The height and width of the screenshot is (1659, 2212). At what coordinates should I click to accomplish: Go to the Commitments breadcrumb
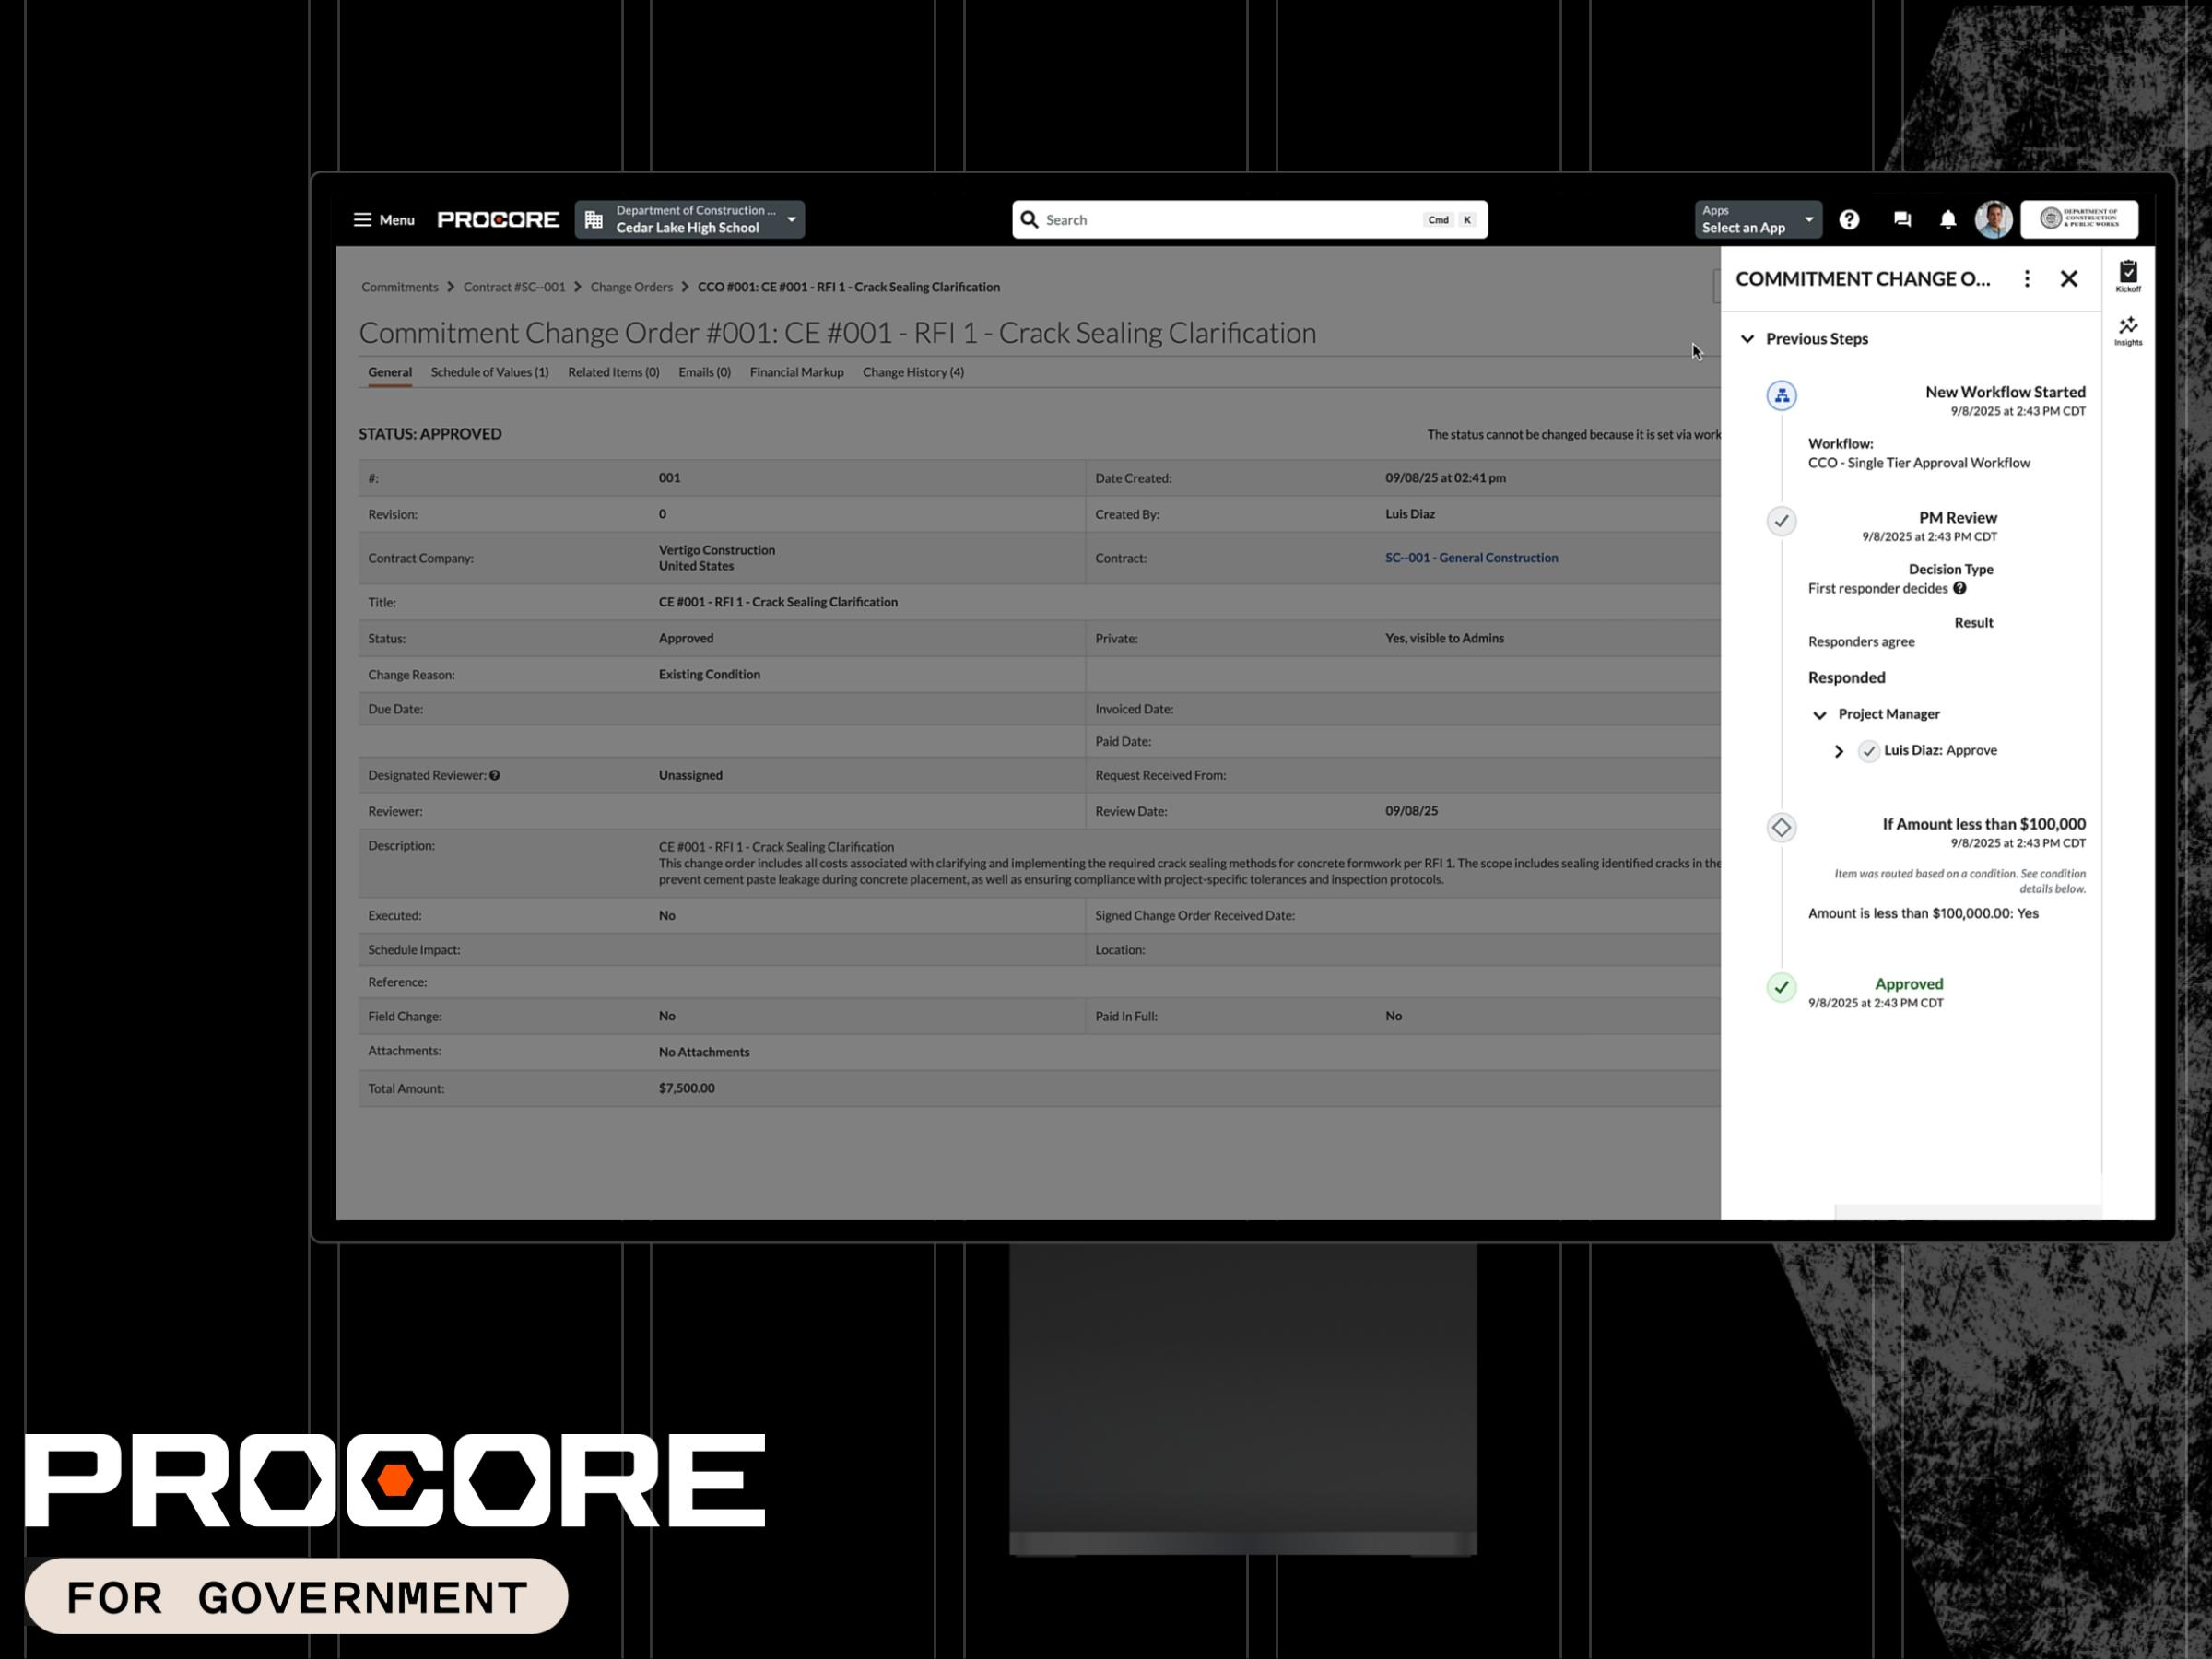tap(400, 287)
